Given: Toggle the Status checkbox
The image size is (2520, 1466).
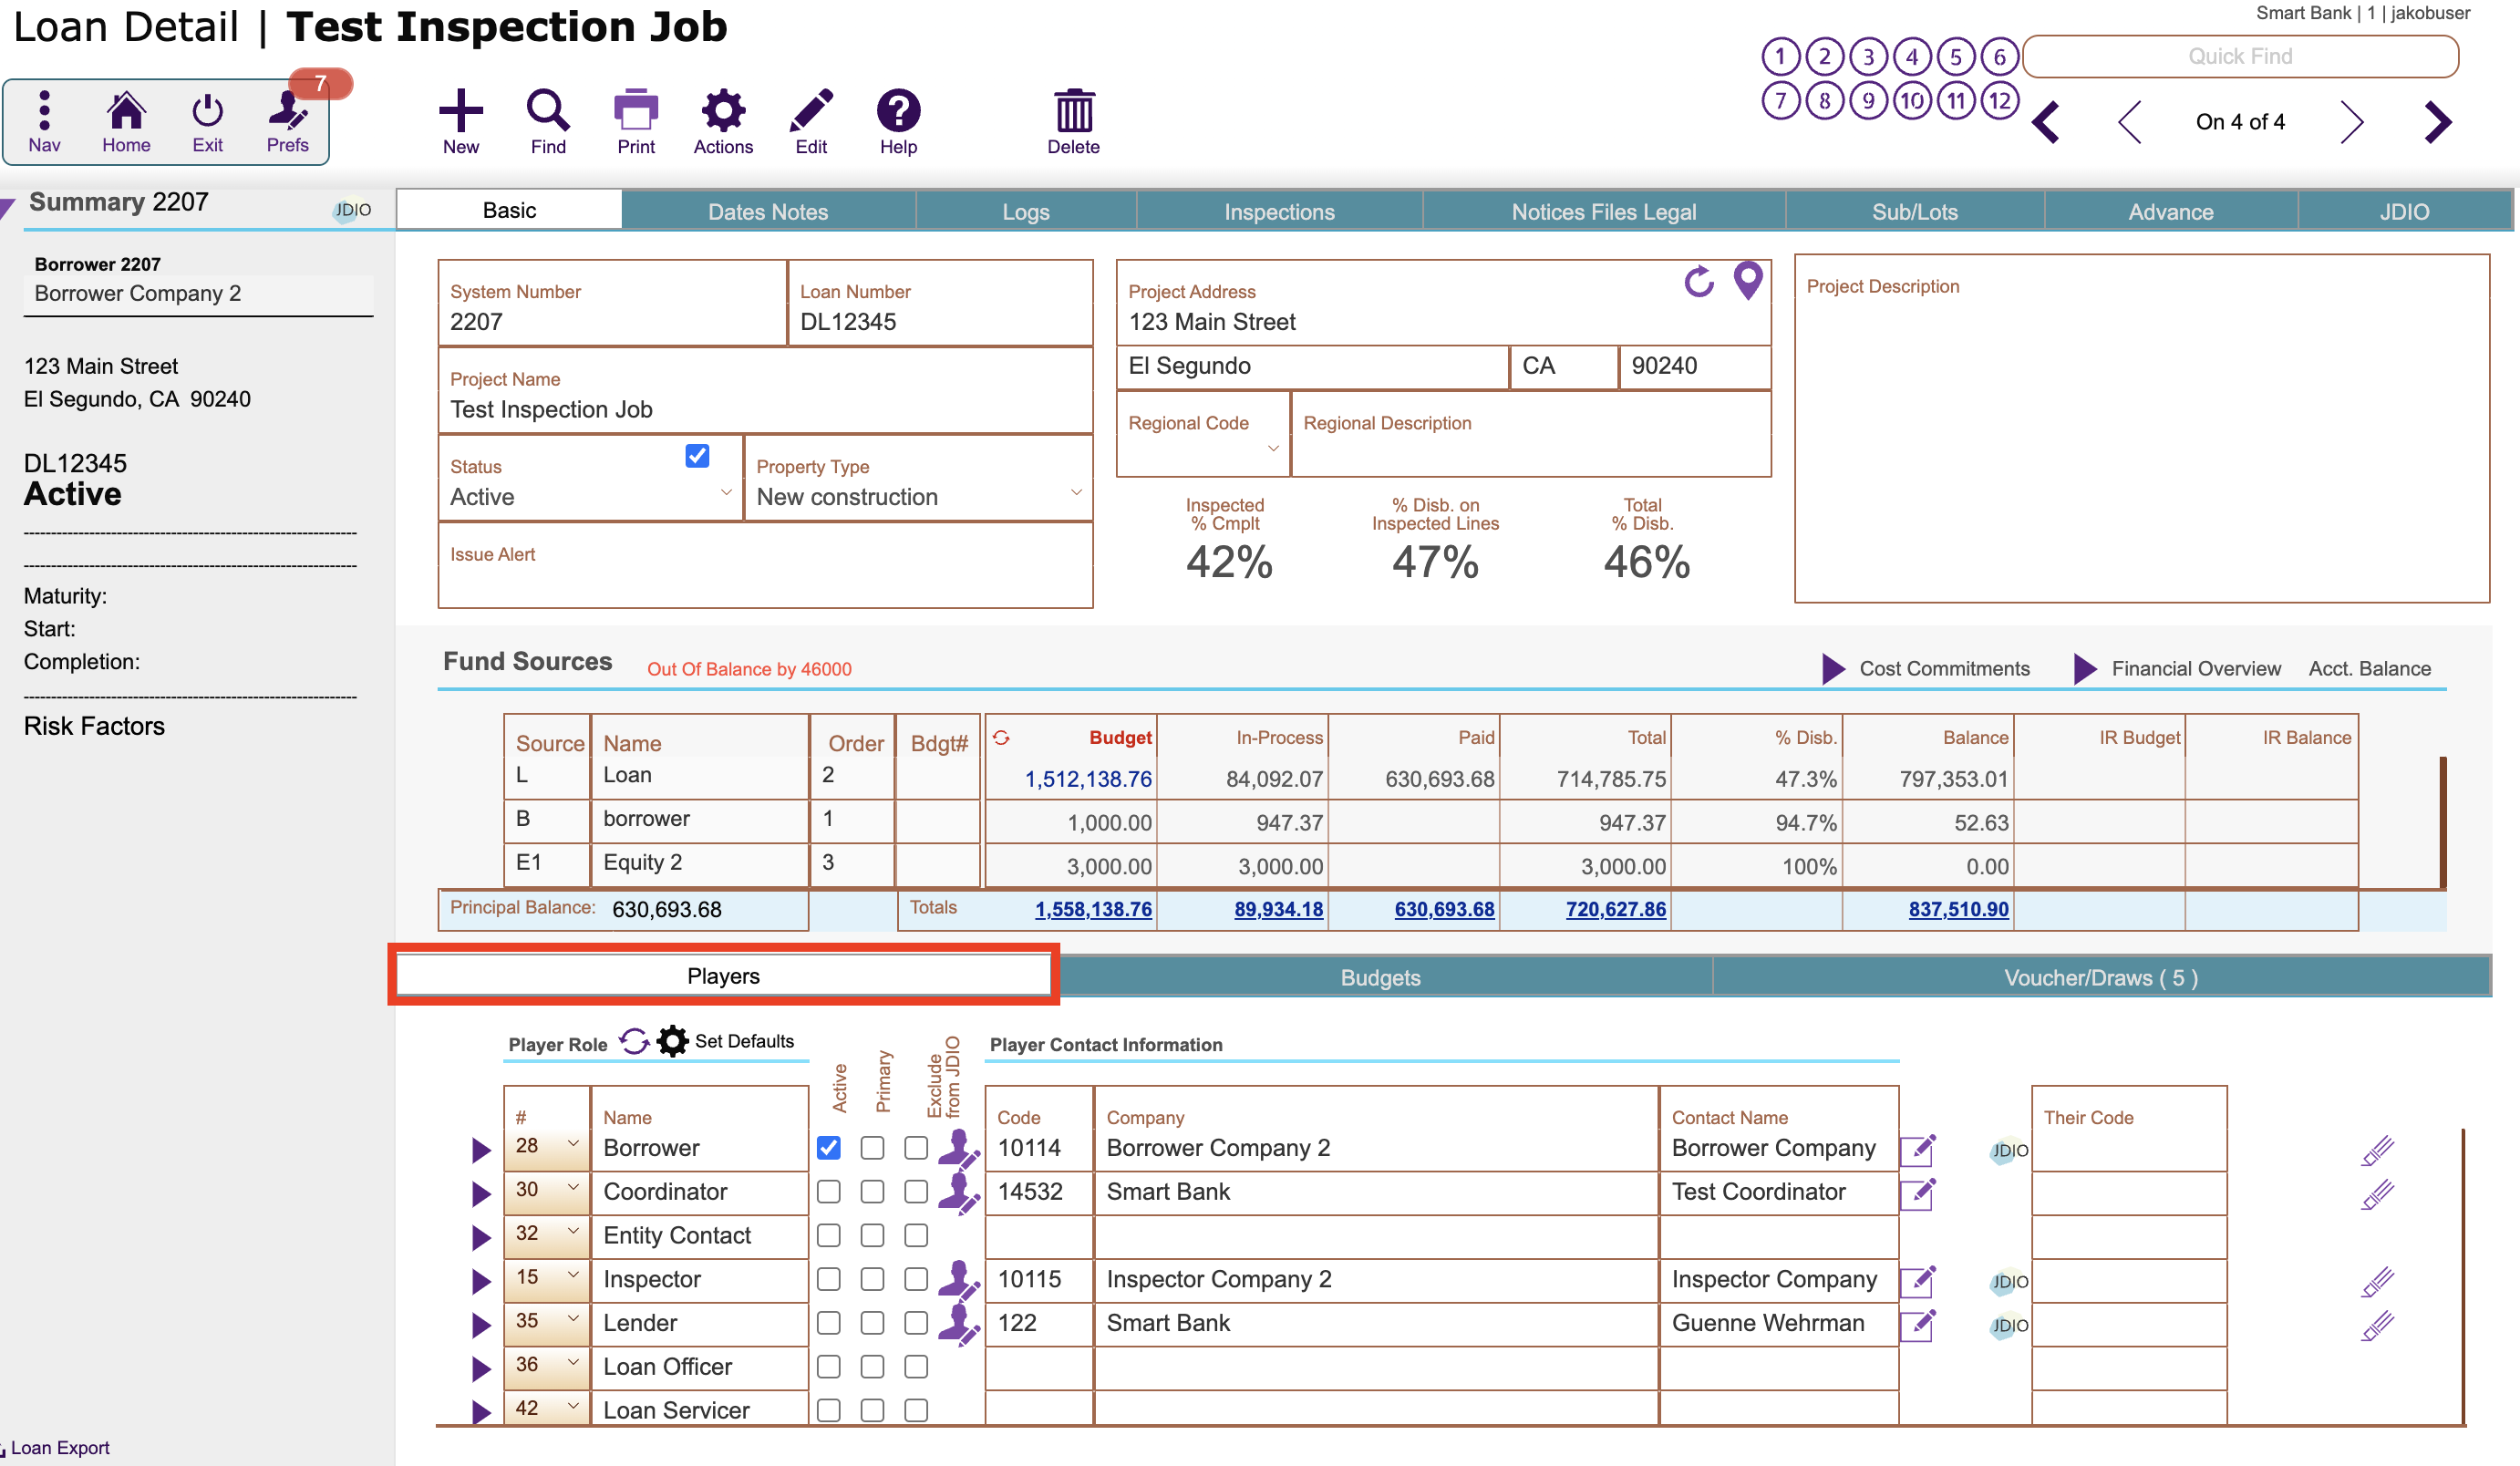Looking at the screenshot, I should point(697,456).
